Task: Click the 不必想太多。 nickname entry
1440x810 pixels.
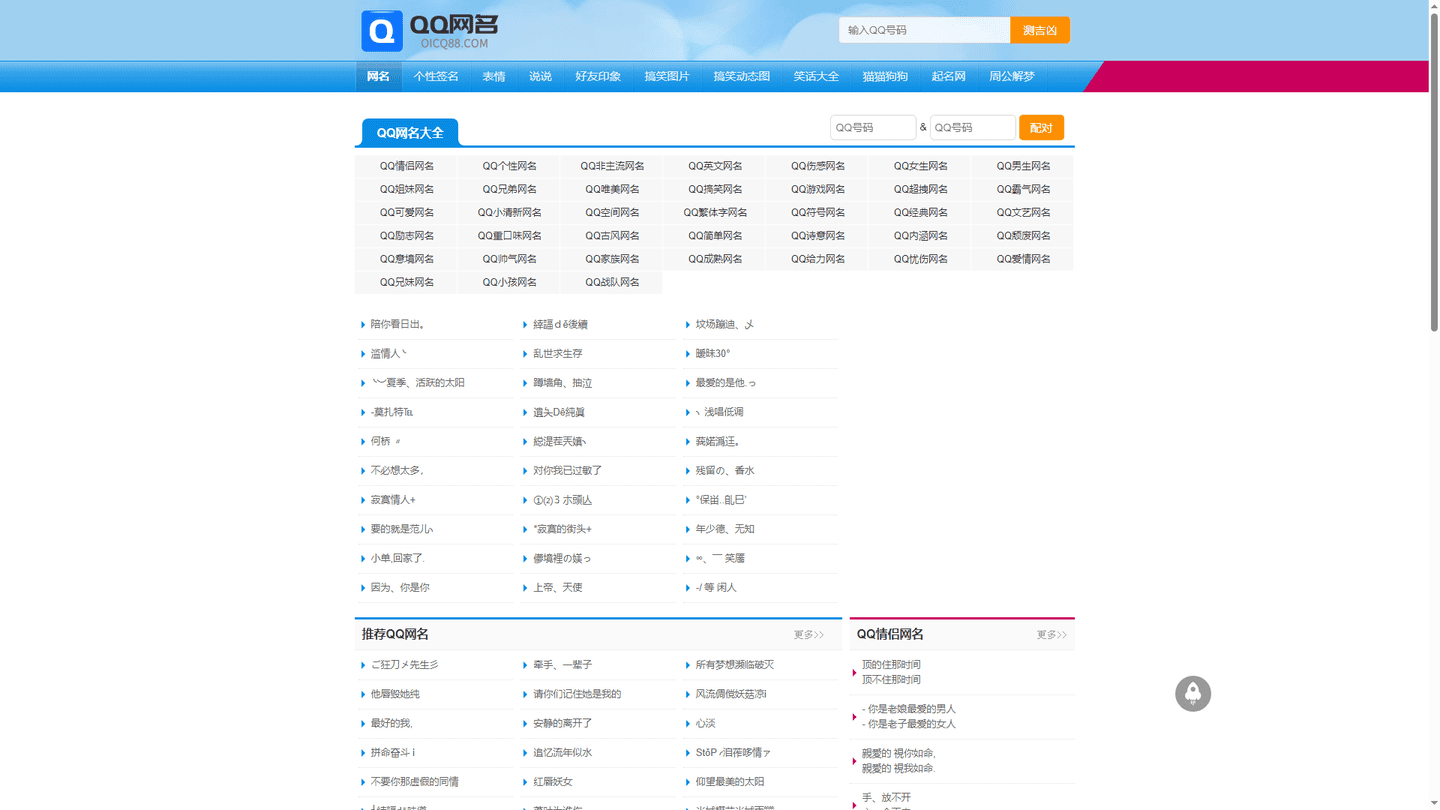Action: (398, 470)
